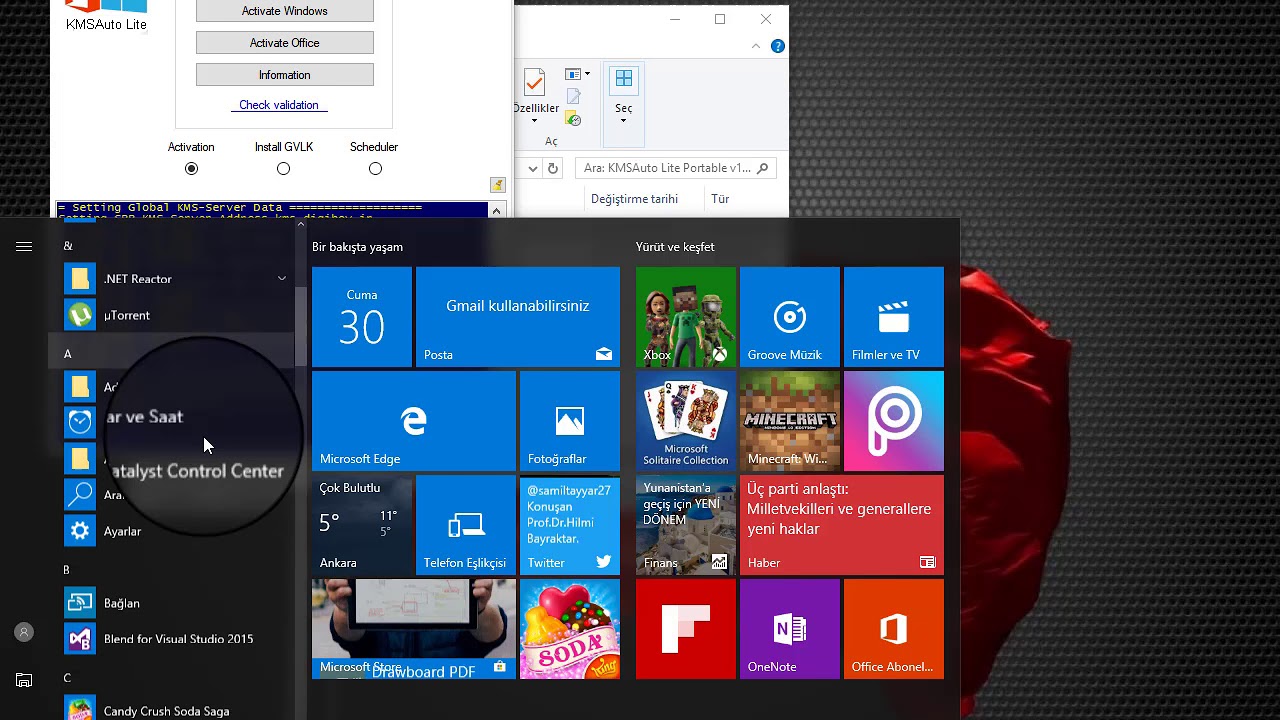Open the Check validation link

pyautogui.click(x=279, y=105)
